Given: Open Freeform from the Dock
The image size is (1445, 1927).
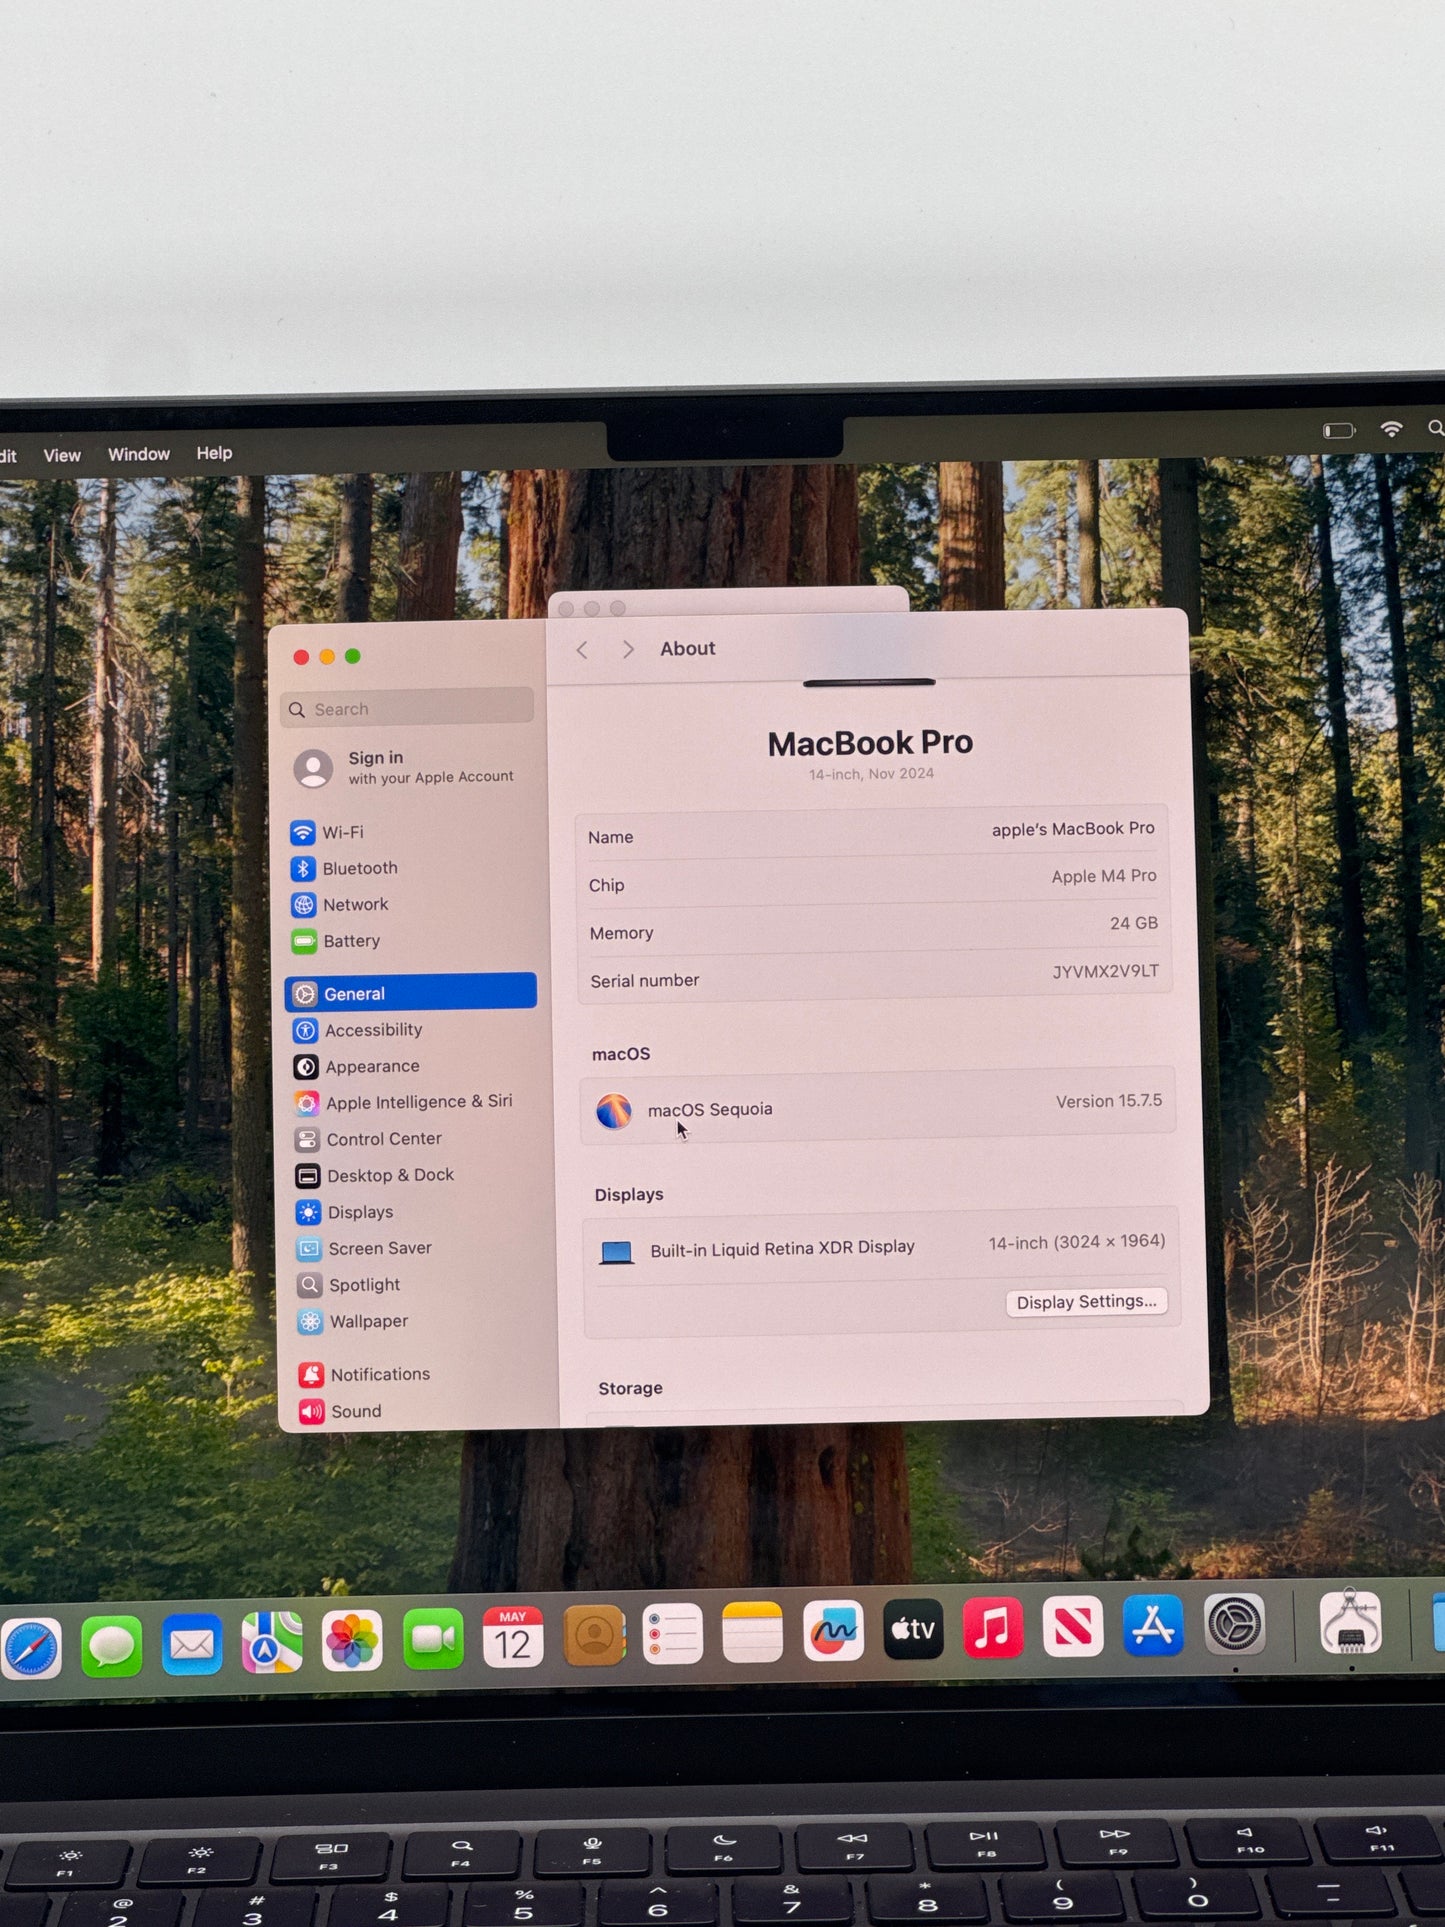Looking at the screenshot, I should pyautogui.click(x=833, y=1631).
